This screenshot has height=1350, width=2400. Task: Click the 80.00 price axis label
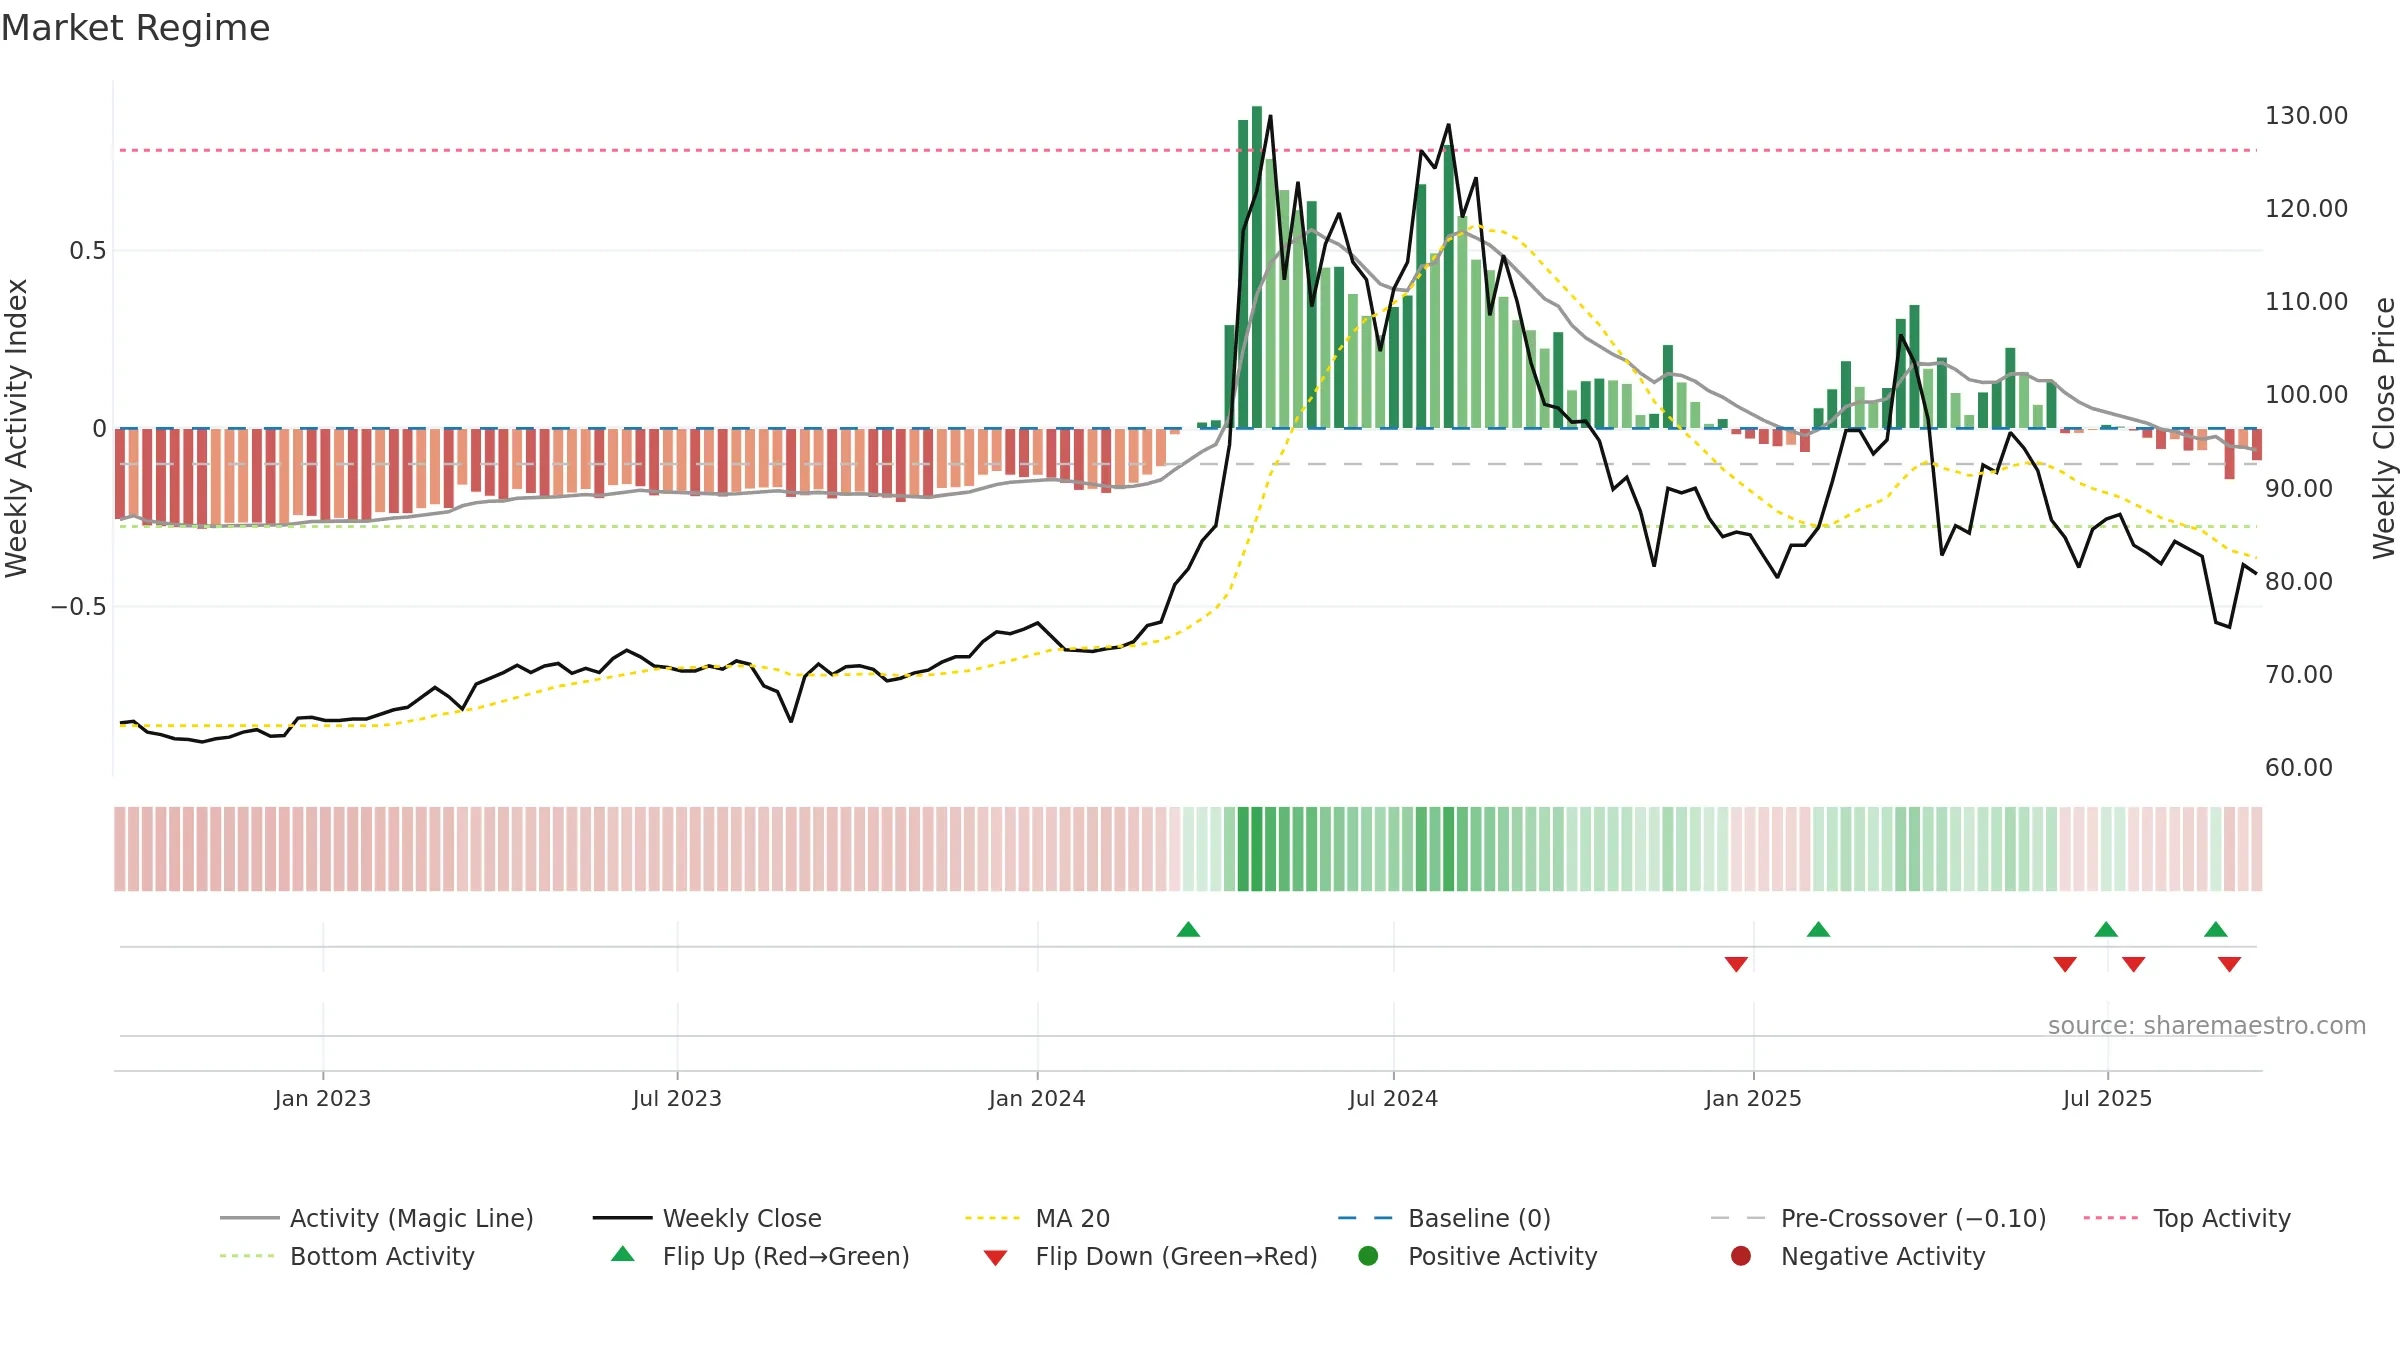point(2299,581)
